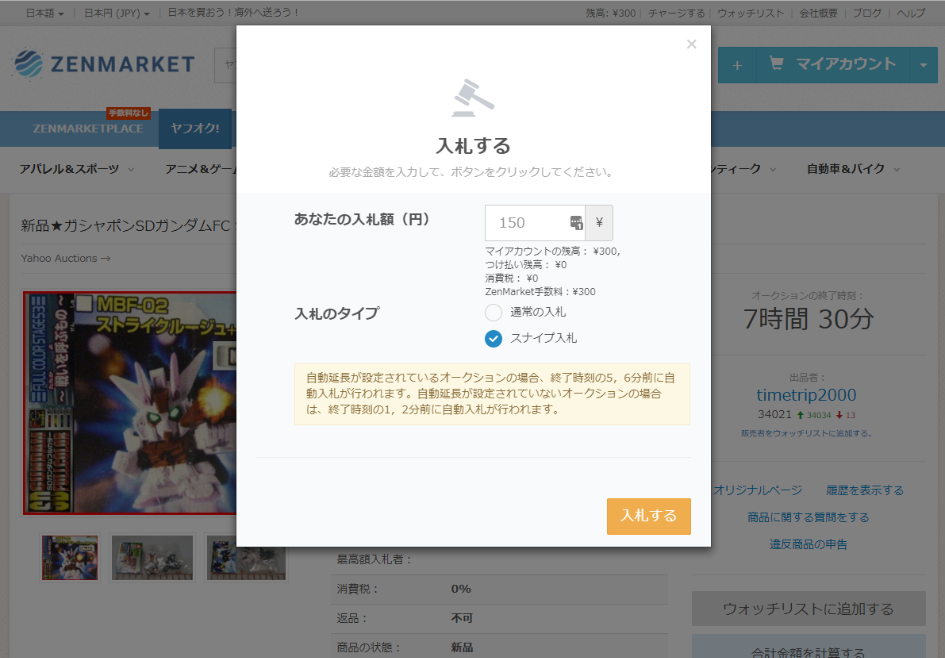Click 商品に関する質問をする link

click(x=808, y=517)
